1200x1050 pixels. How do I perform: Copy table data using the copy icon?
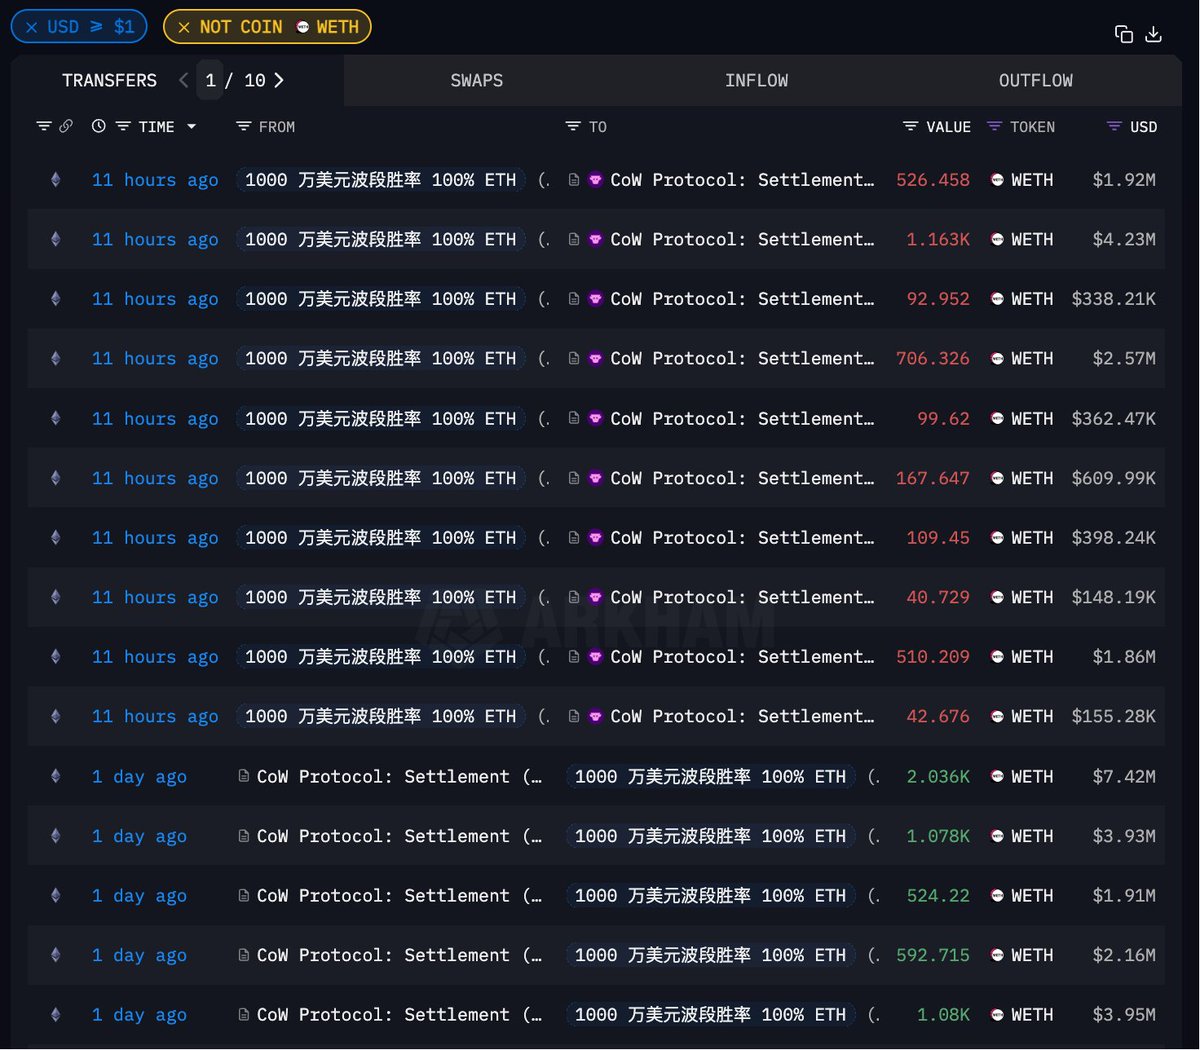[x=1124, y=34]
